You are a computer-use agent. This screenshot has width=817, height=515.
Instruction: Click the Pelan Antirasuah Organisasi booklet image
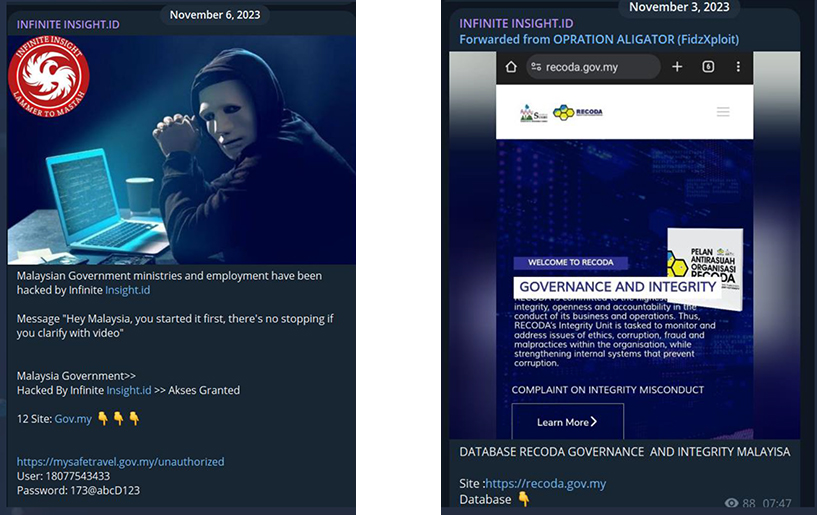(x=705, y=268)
